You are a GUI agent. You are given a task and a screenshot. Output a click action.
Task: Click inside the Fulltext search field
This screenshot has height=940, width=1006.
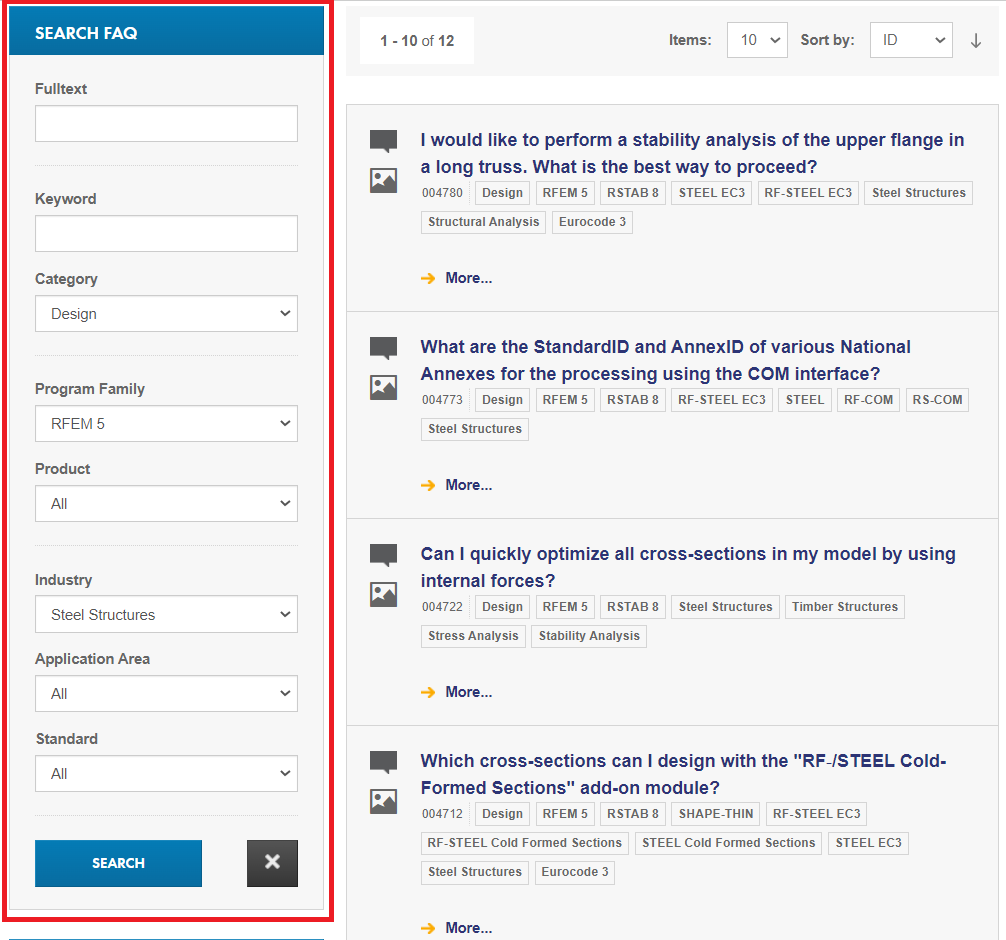166,123
